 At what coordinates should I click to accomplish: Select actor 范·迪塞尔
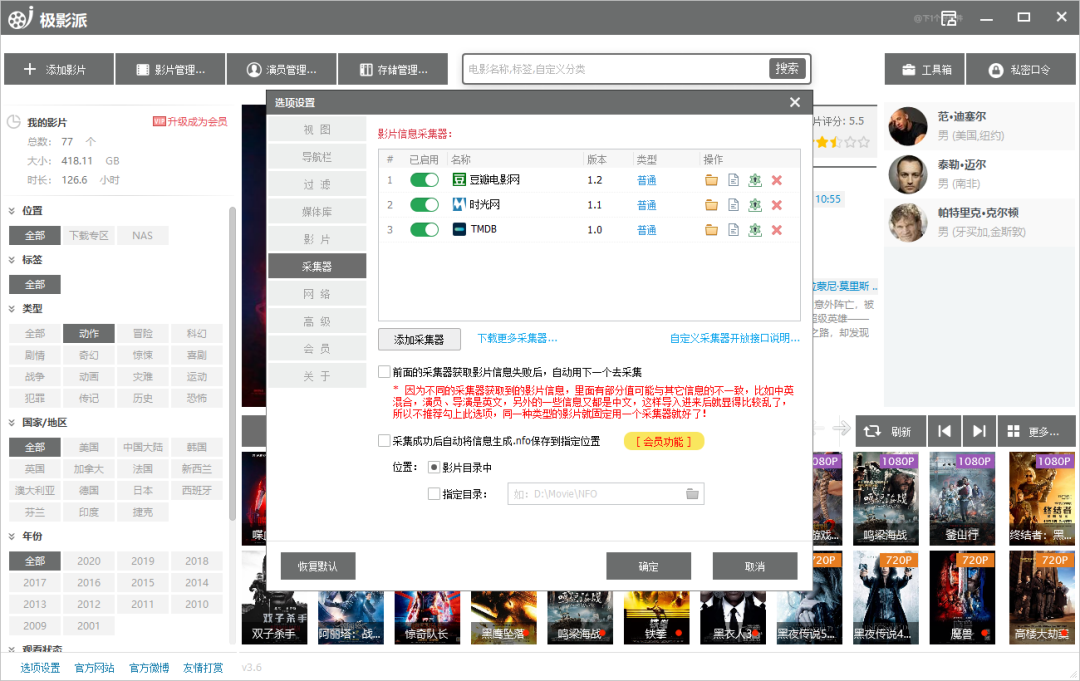coord(977,126)
